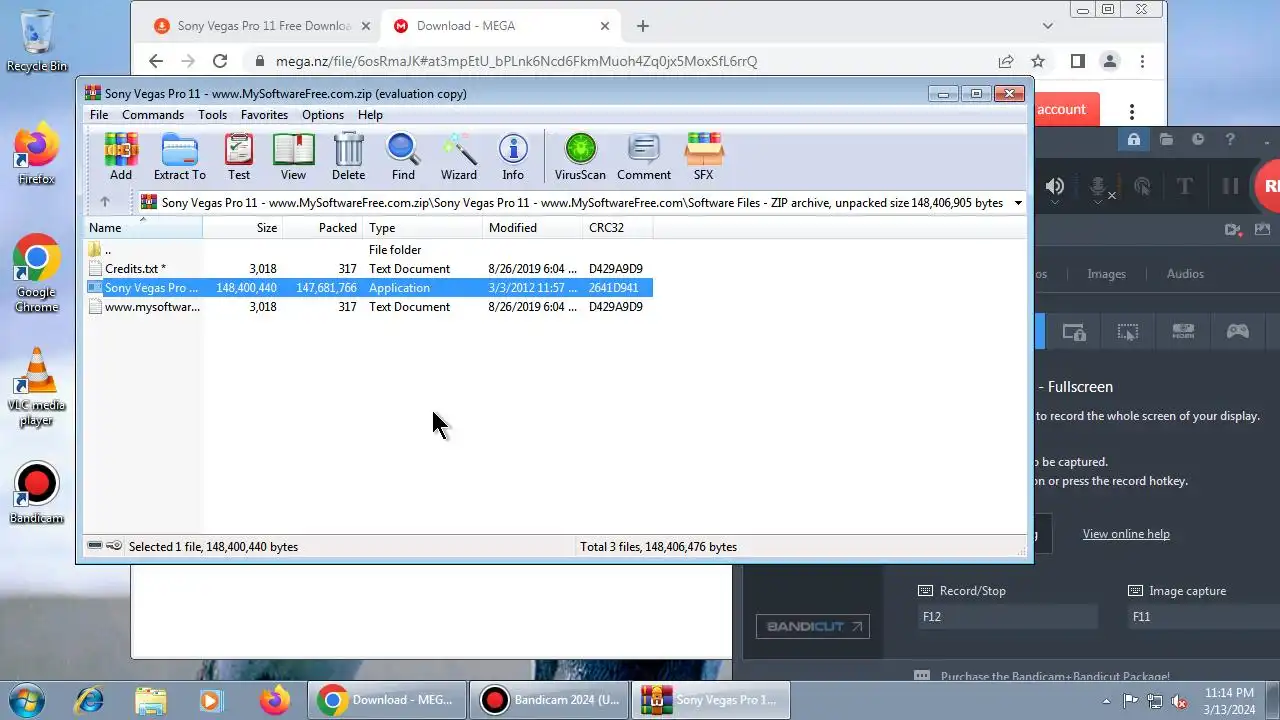Open Chrome side panel icon
Image resolution: width=1280 pixels, height=720 pixels.
1077,61
